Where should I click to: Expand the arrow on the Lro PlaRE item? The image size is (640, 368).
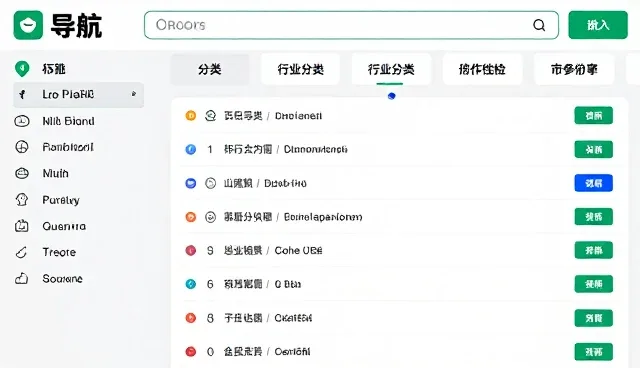point(133,94)
